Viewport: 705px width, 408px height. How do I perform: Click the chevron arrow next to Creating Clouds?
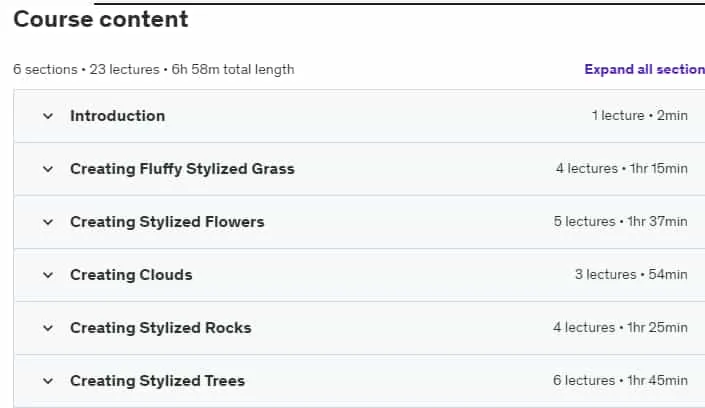click(x=48, y=275)
